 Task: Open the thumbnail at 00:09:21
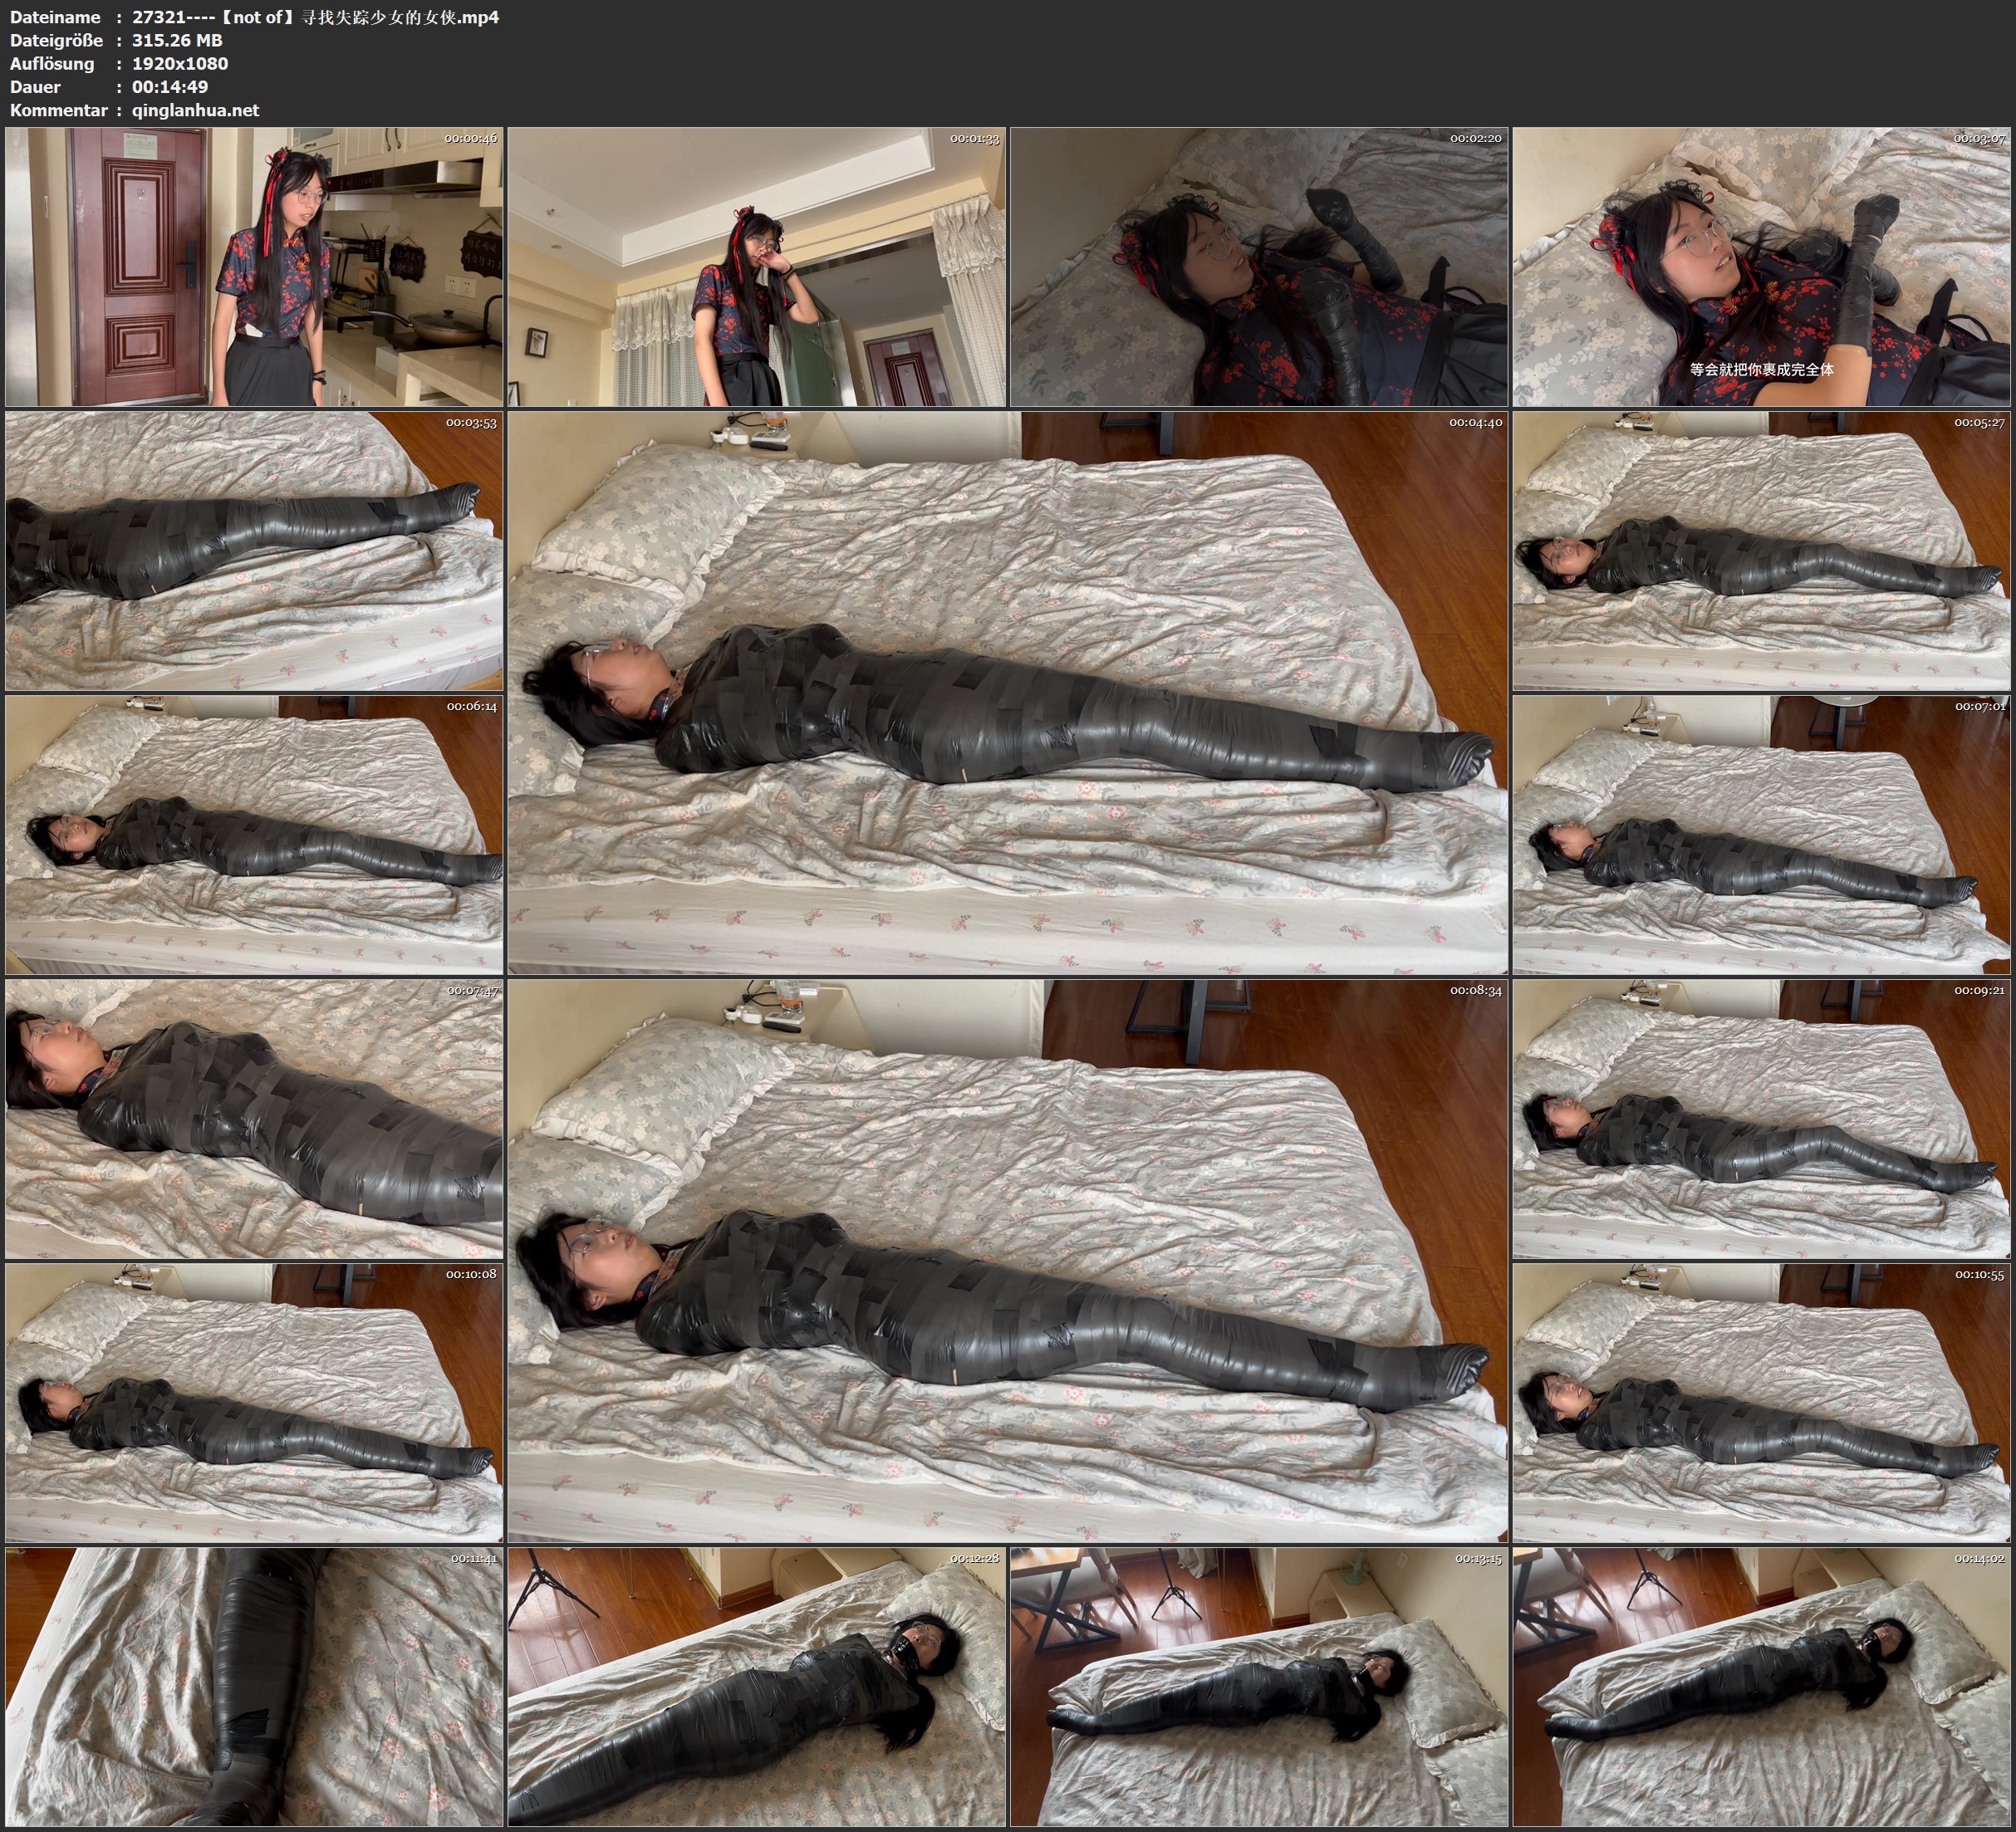[x=1762, y=1119]
